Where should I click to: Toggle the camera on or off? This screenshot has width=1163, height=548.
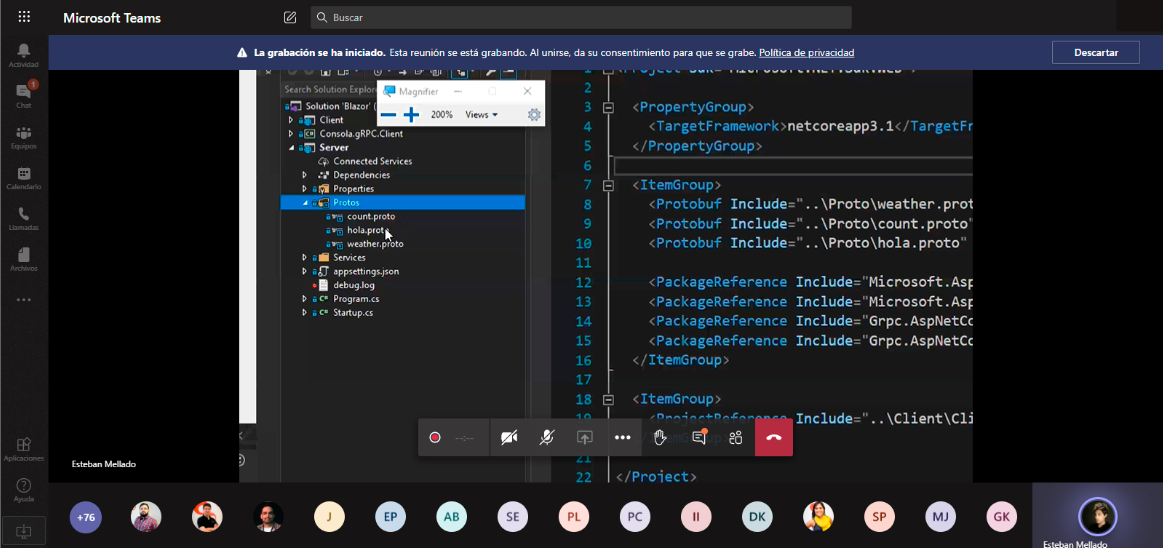pyautogui.click(x=509, y=438)
